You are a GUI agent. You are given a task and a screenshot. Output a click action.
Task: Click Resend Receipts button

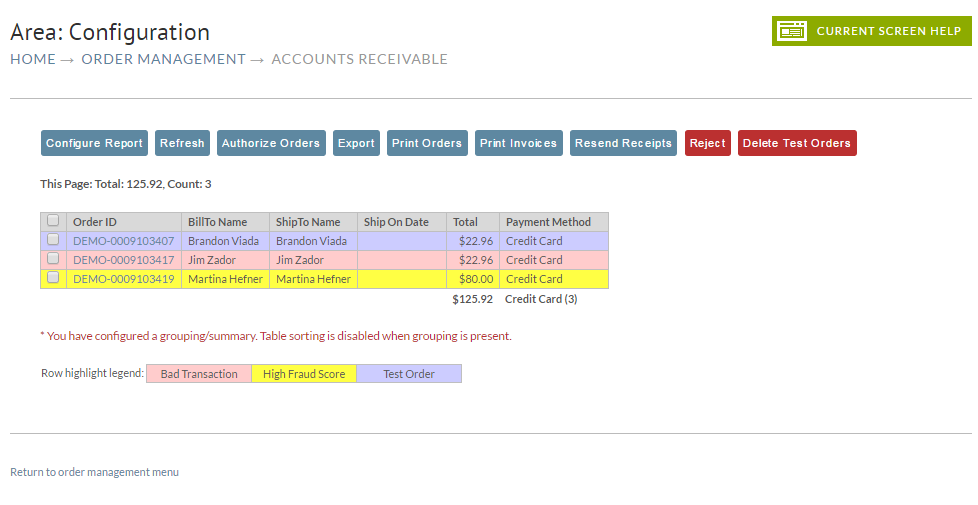coord(623,143)
